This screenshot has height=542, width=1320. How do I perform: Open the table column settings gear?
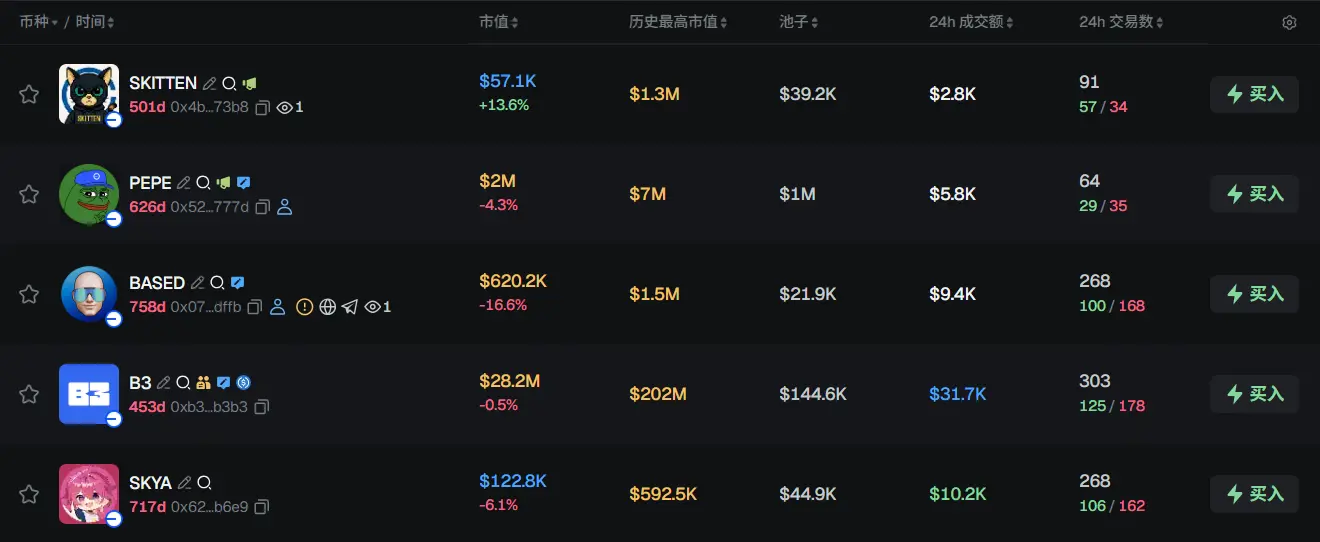(x=1289, y=23)
